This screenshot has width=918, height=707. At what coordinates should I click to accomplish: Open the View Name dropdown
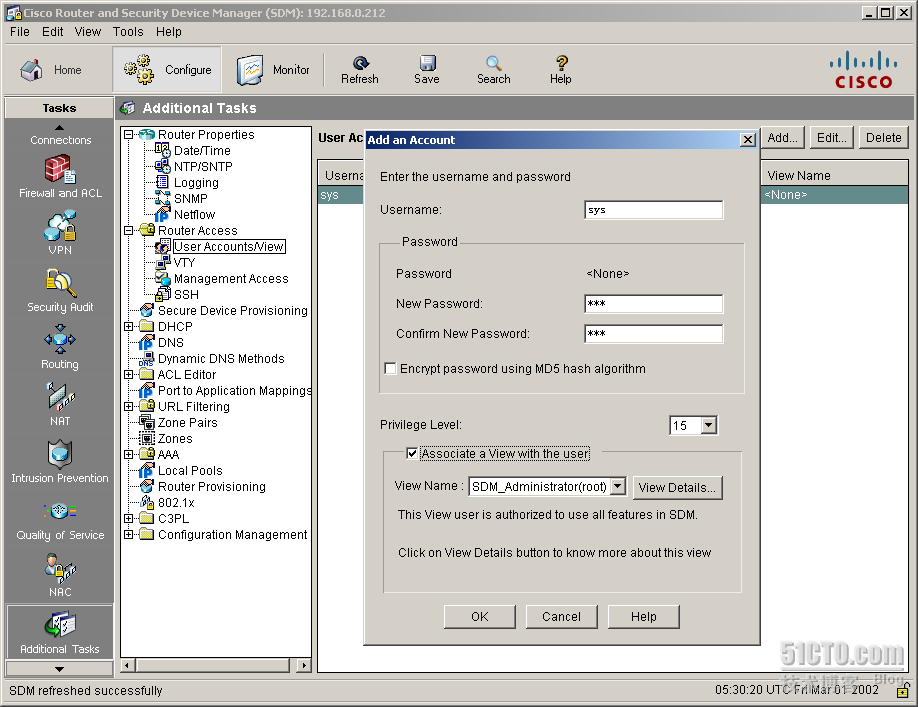[x=618, y=486]
